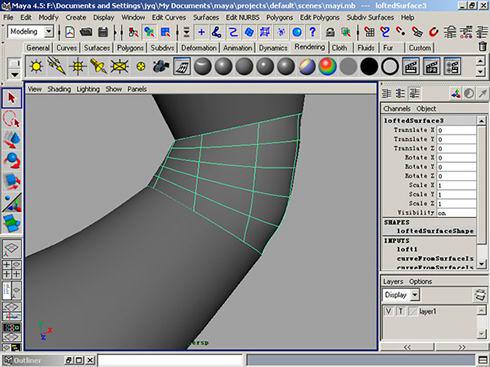
Task: Toggle snap to grids
Action: tap(369, 32)
